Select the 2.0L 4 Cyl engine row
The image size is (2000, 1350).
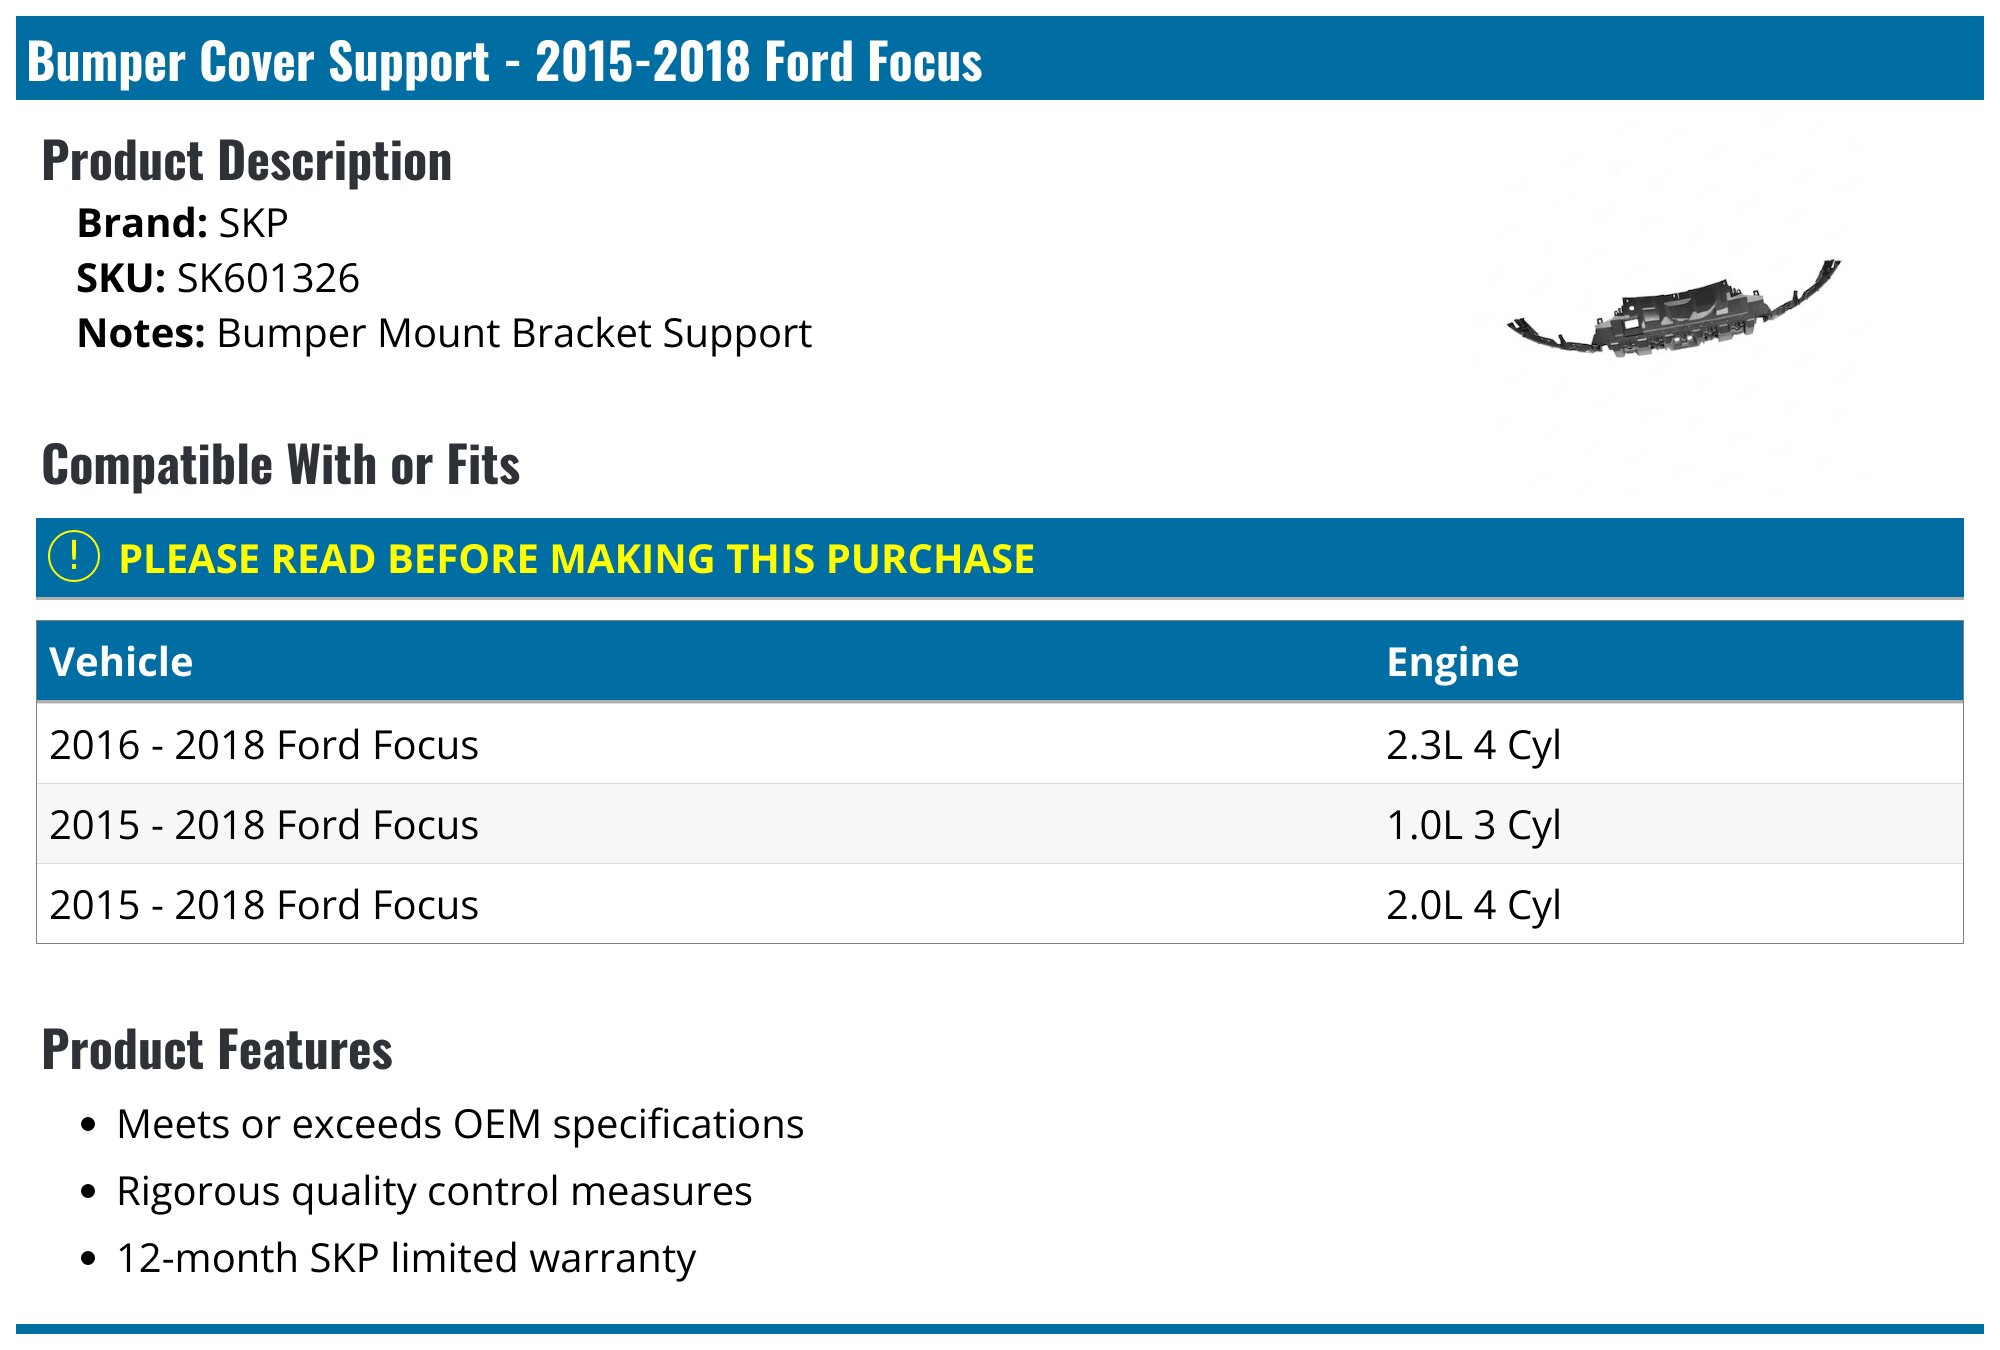(1000, 904)
